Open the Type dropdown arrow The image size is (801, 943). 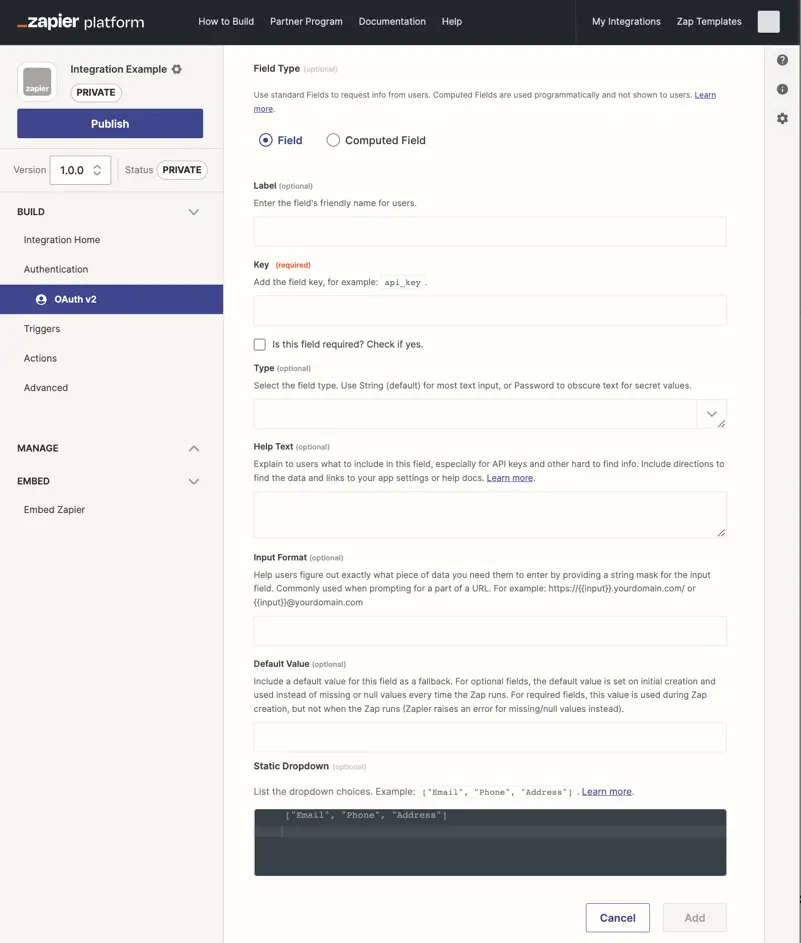pyautogui.click(x=711, y=414)
